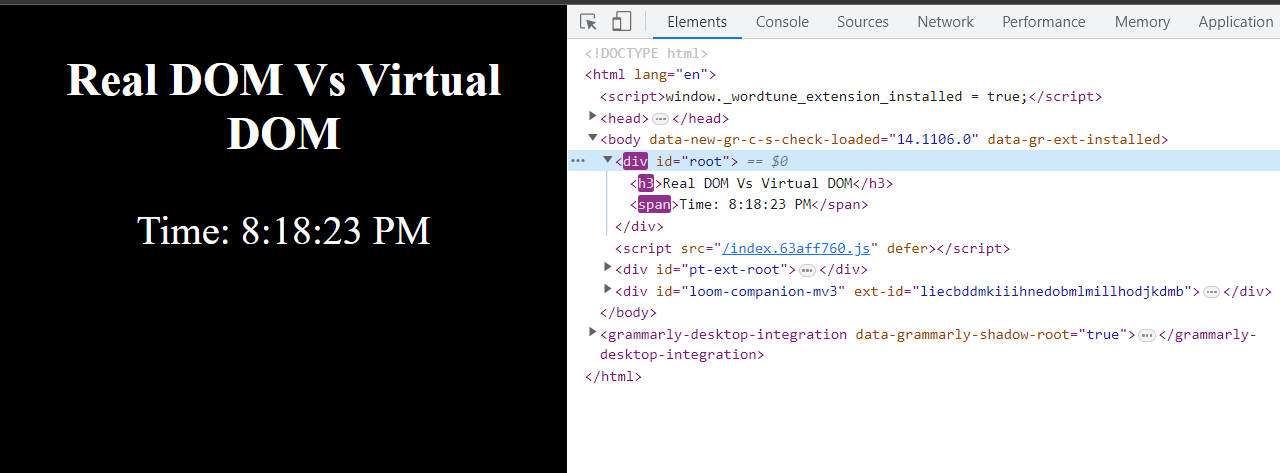Viewport: 1280px width, 473px height.
Task: Select the h3 Real DOM Vs Virtual DOM node
Action: pyautogui.click(x=761, y=183)
